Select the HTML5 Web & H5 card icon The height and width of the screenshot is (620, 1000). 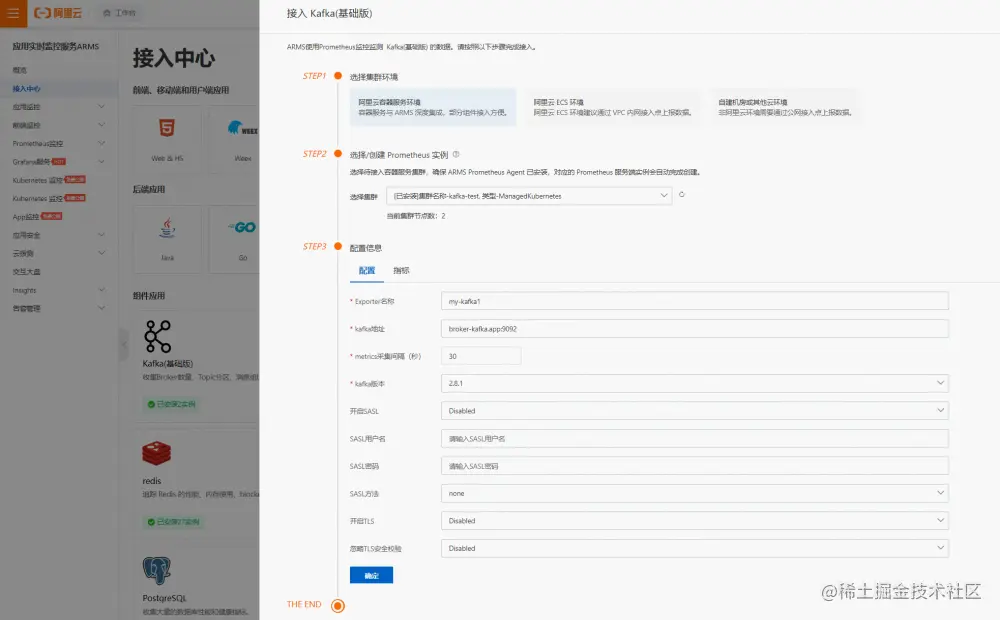point(166,128)
